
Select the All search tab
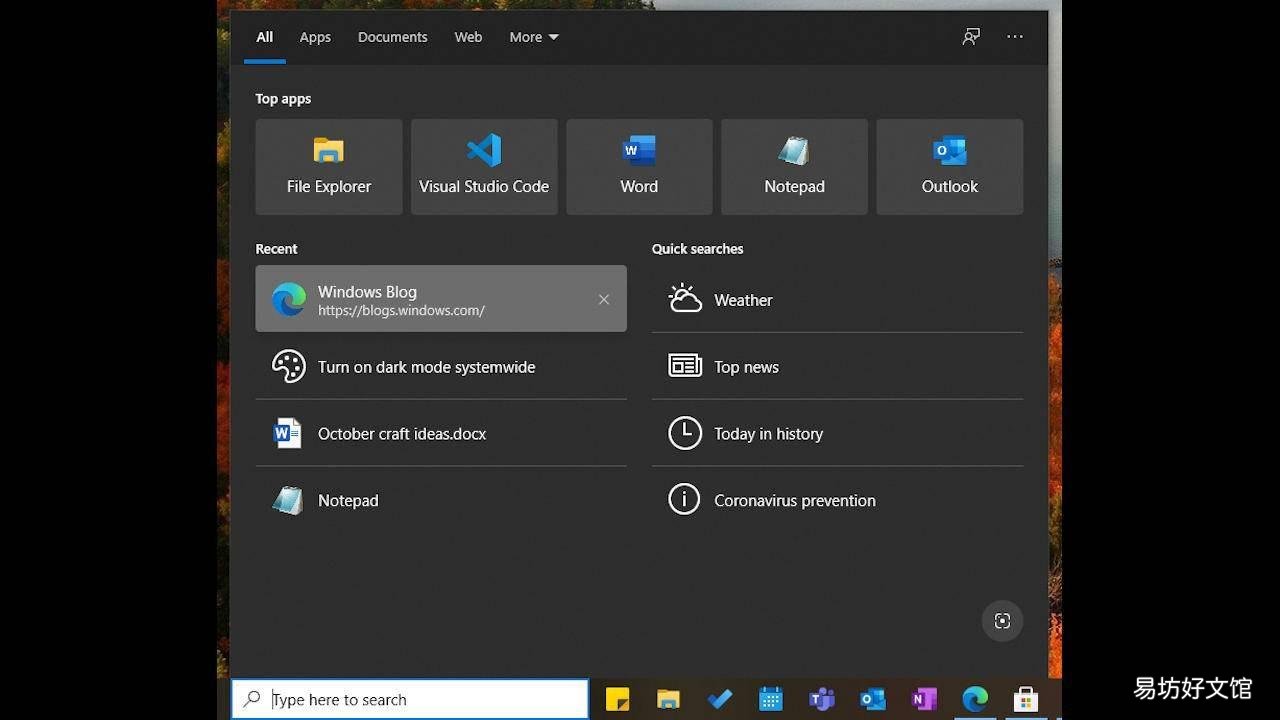(x=265, y=37)
